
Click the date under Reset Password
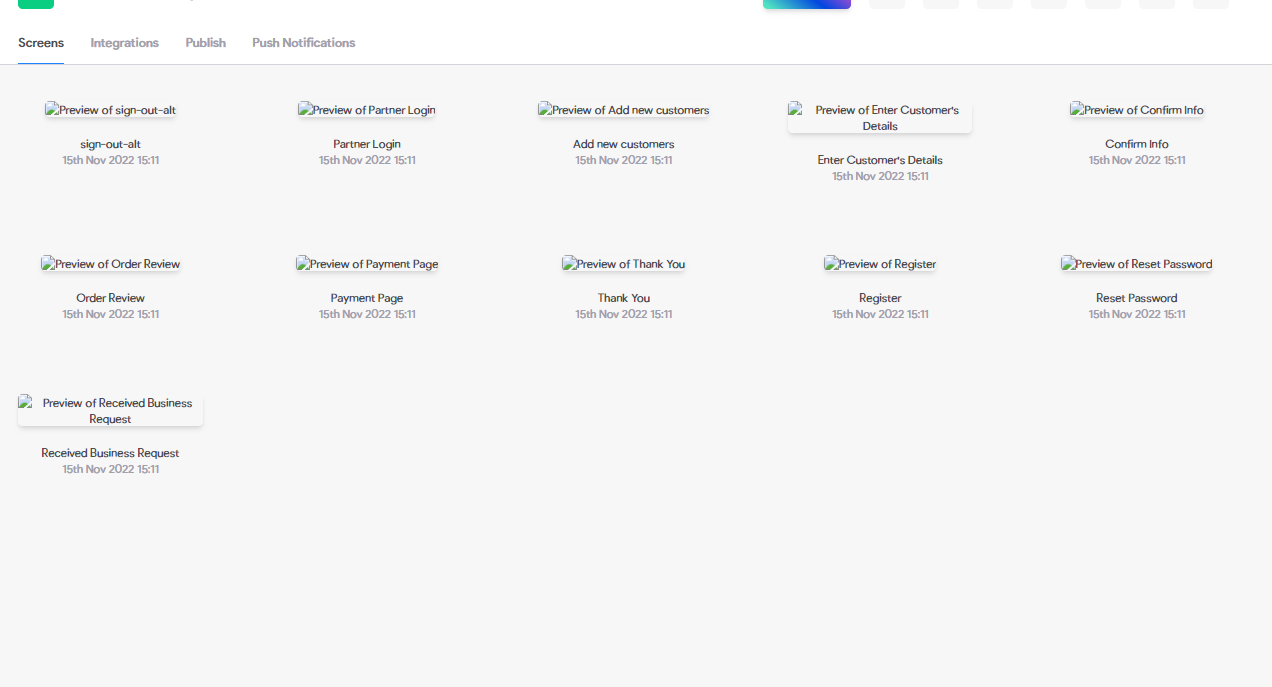(1137, 314)
